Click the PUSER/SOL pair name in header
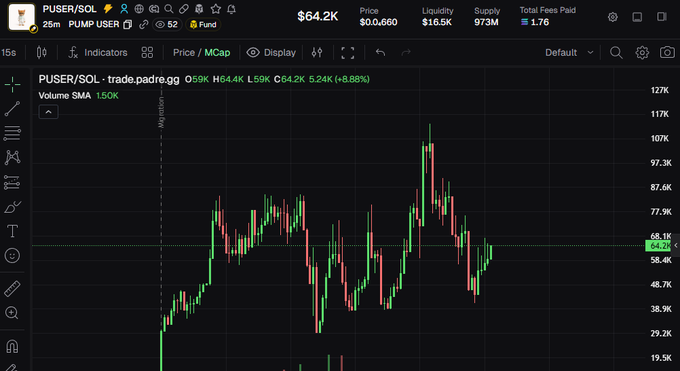The image size is (680, 371). (x=69, y=9)
